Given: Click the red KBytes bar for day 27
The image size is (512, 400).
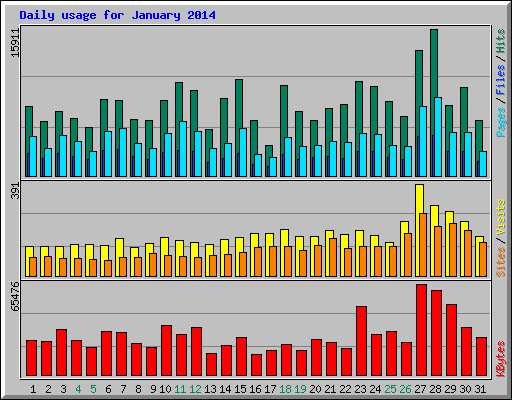Looking at the screenshot, I should 421,330.
